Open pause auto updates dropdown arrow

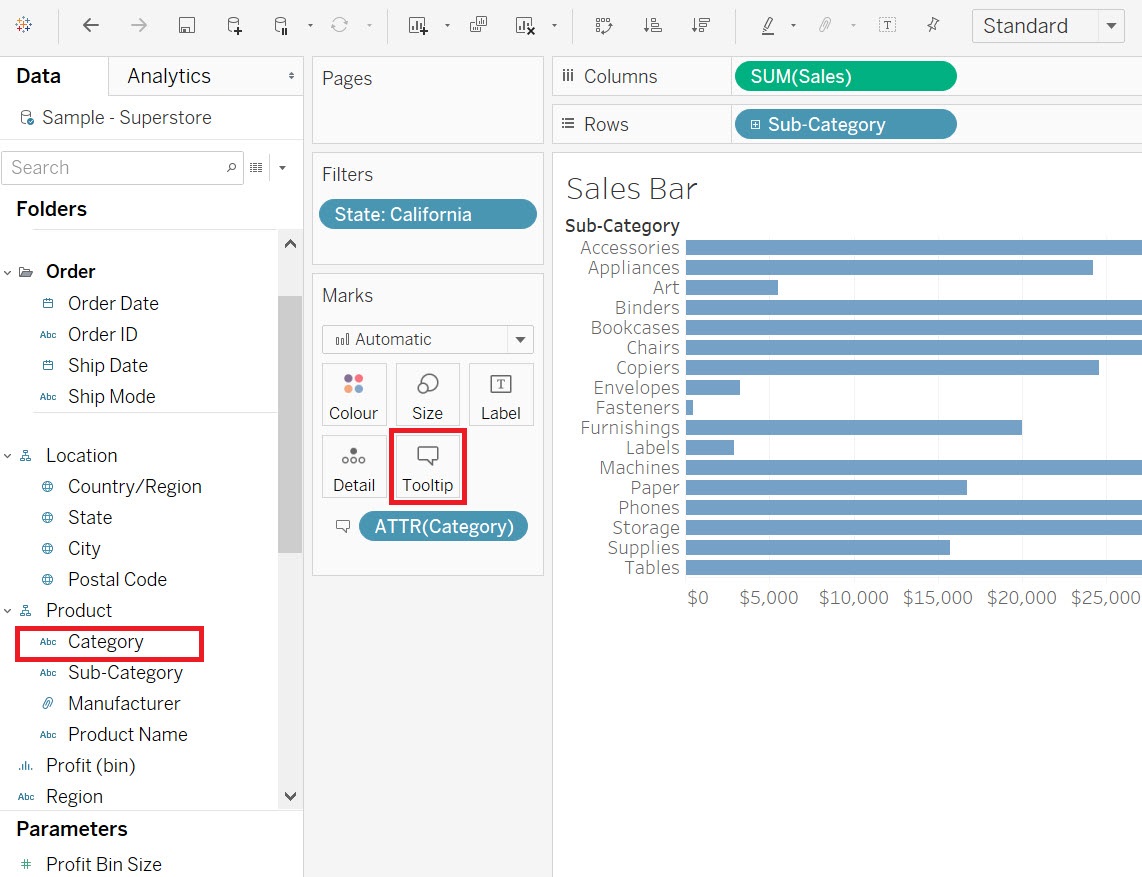tap(310, 25)
